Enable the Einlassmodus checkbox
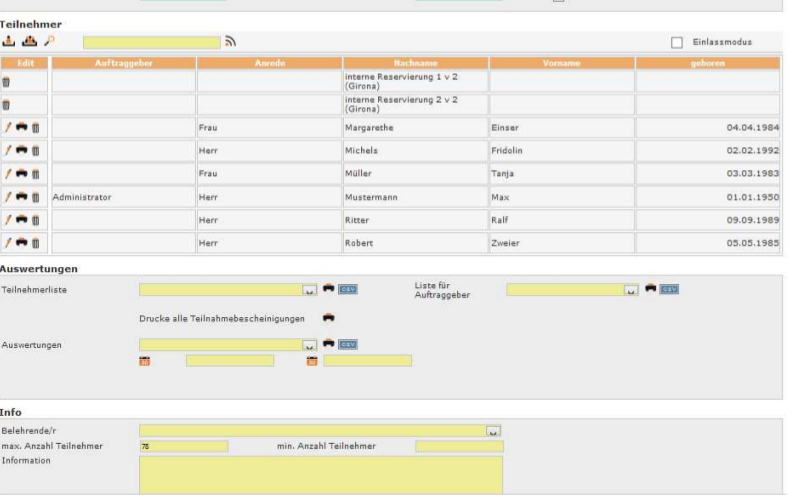Screen dimensions: 788x498 click(677, 43)
